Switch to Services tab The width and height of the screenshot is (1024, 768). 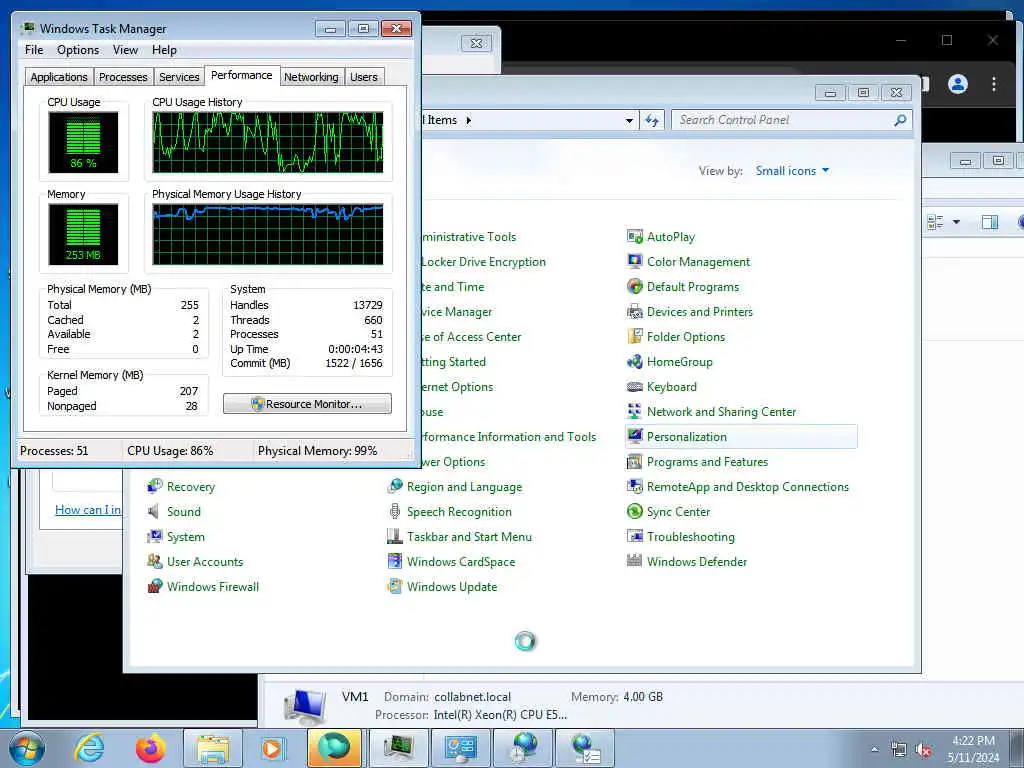click(179, 77)
